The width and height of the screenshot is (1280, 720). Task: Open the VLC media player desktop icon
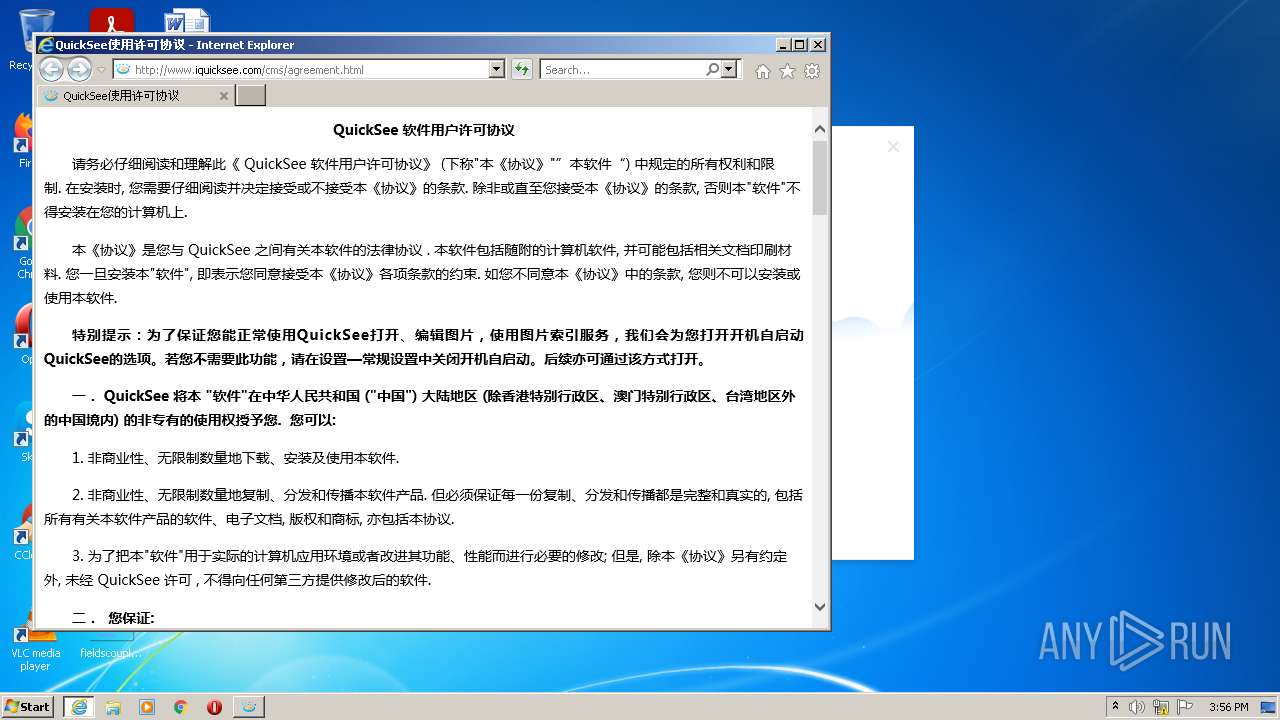[35, 645]
